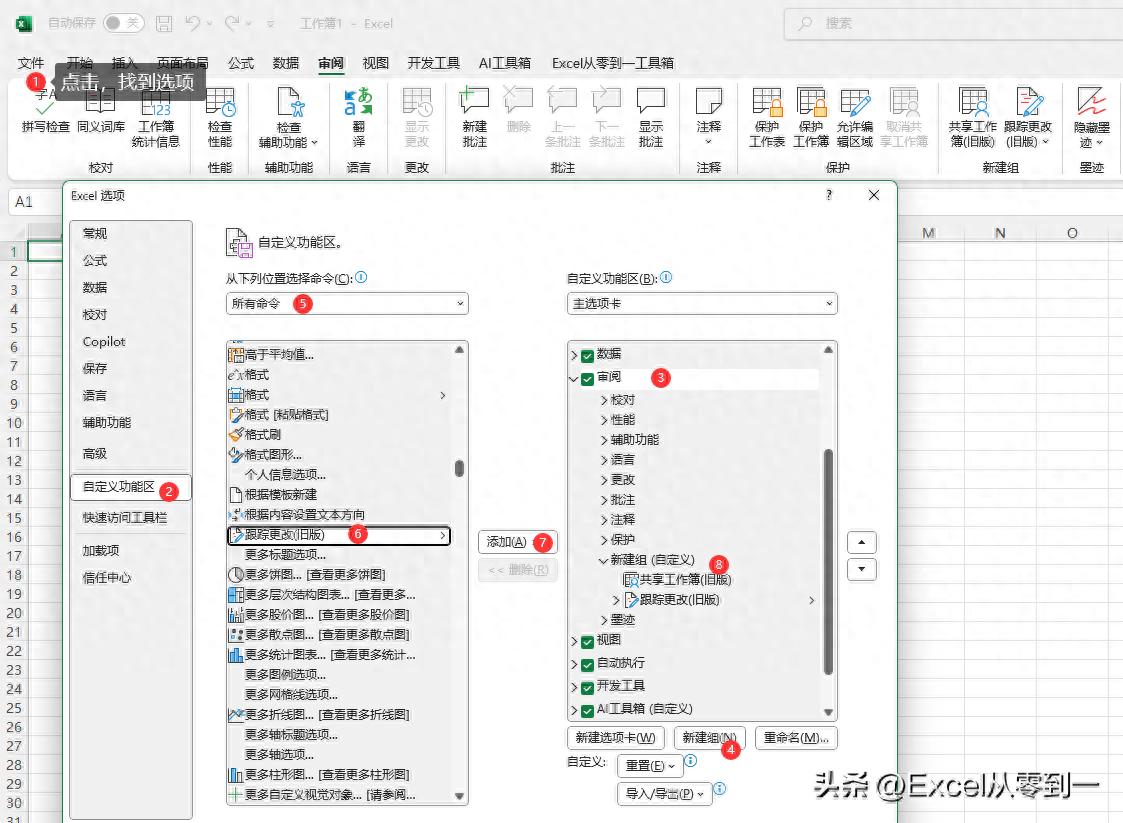1123x823 pixels.
Task: Click the move down arrow button
Action: [862, 569]
